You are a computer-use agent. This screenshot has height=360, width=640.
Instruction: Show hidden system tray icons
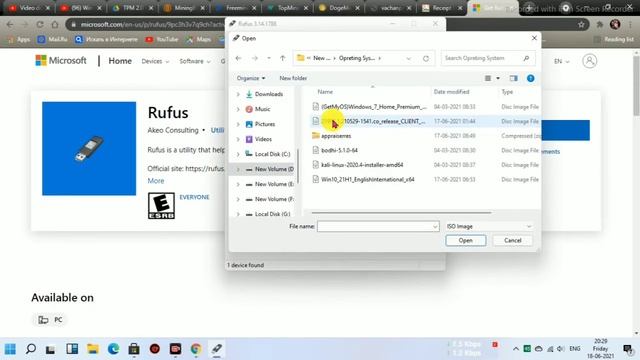click(516, 349)
